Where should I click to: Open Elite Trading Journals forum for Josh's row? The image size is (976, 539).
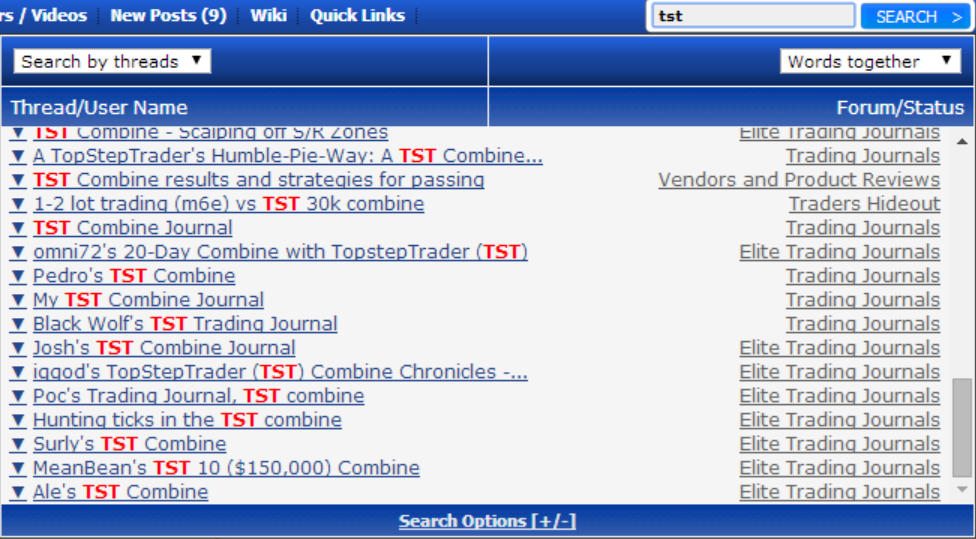[x=840, y=348]
